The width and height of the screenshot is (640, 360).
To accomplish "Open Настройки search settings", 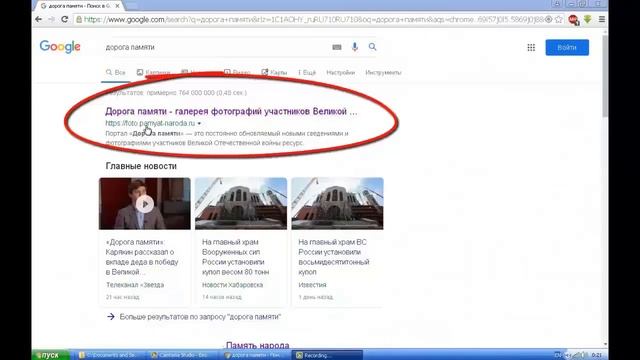I will pyautogui.click(x=340, y=73).
